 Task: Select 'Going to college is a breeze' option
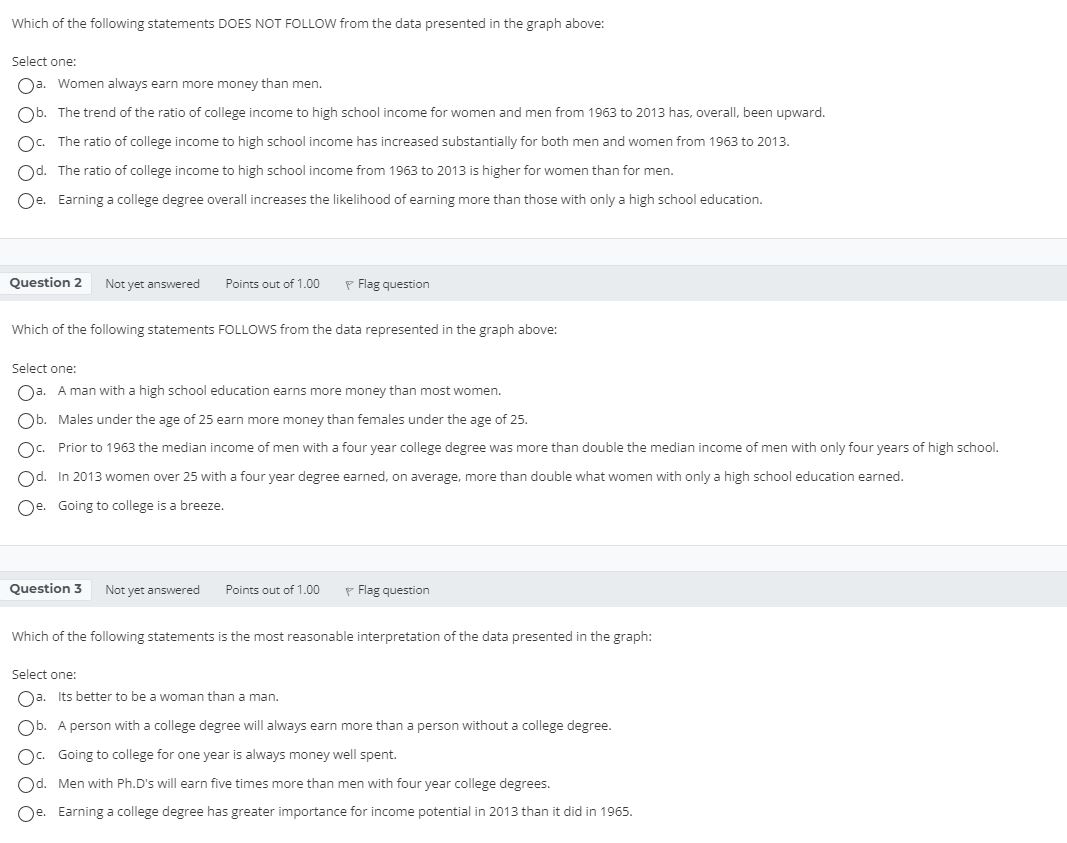[x=26, y=506]
